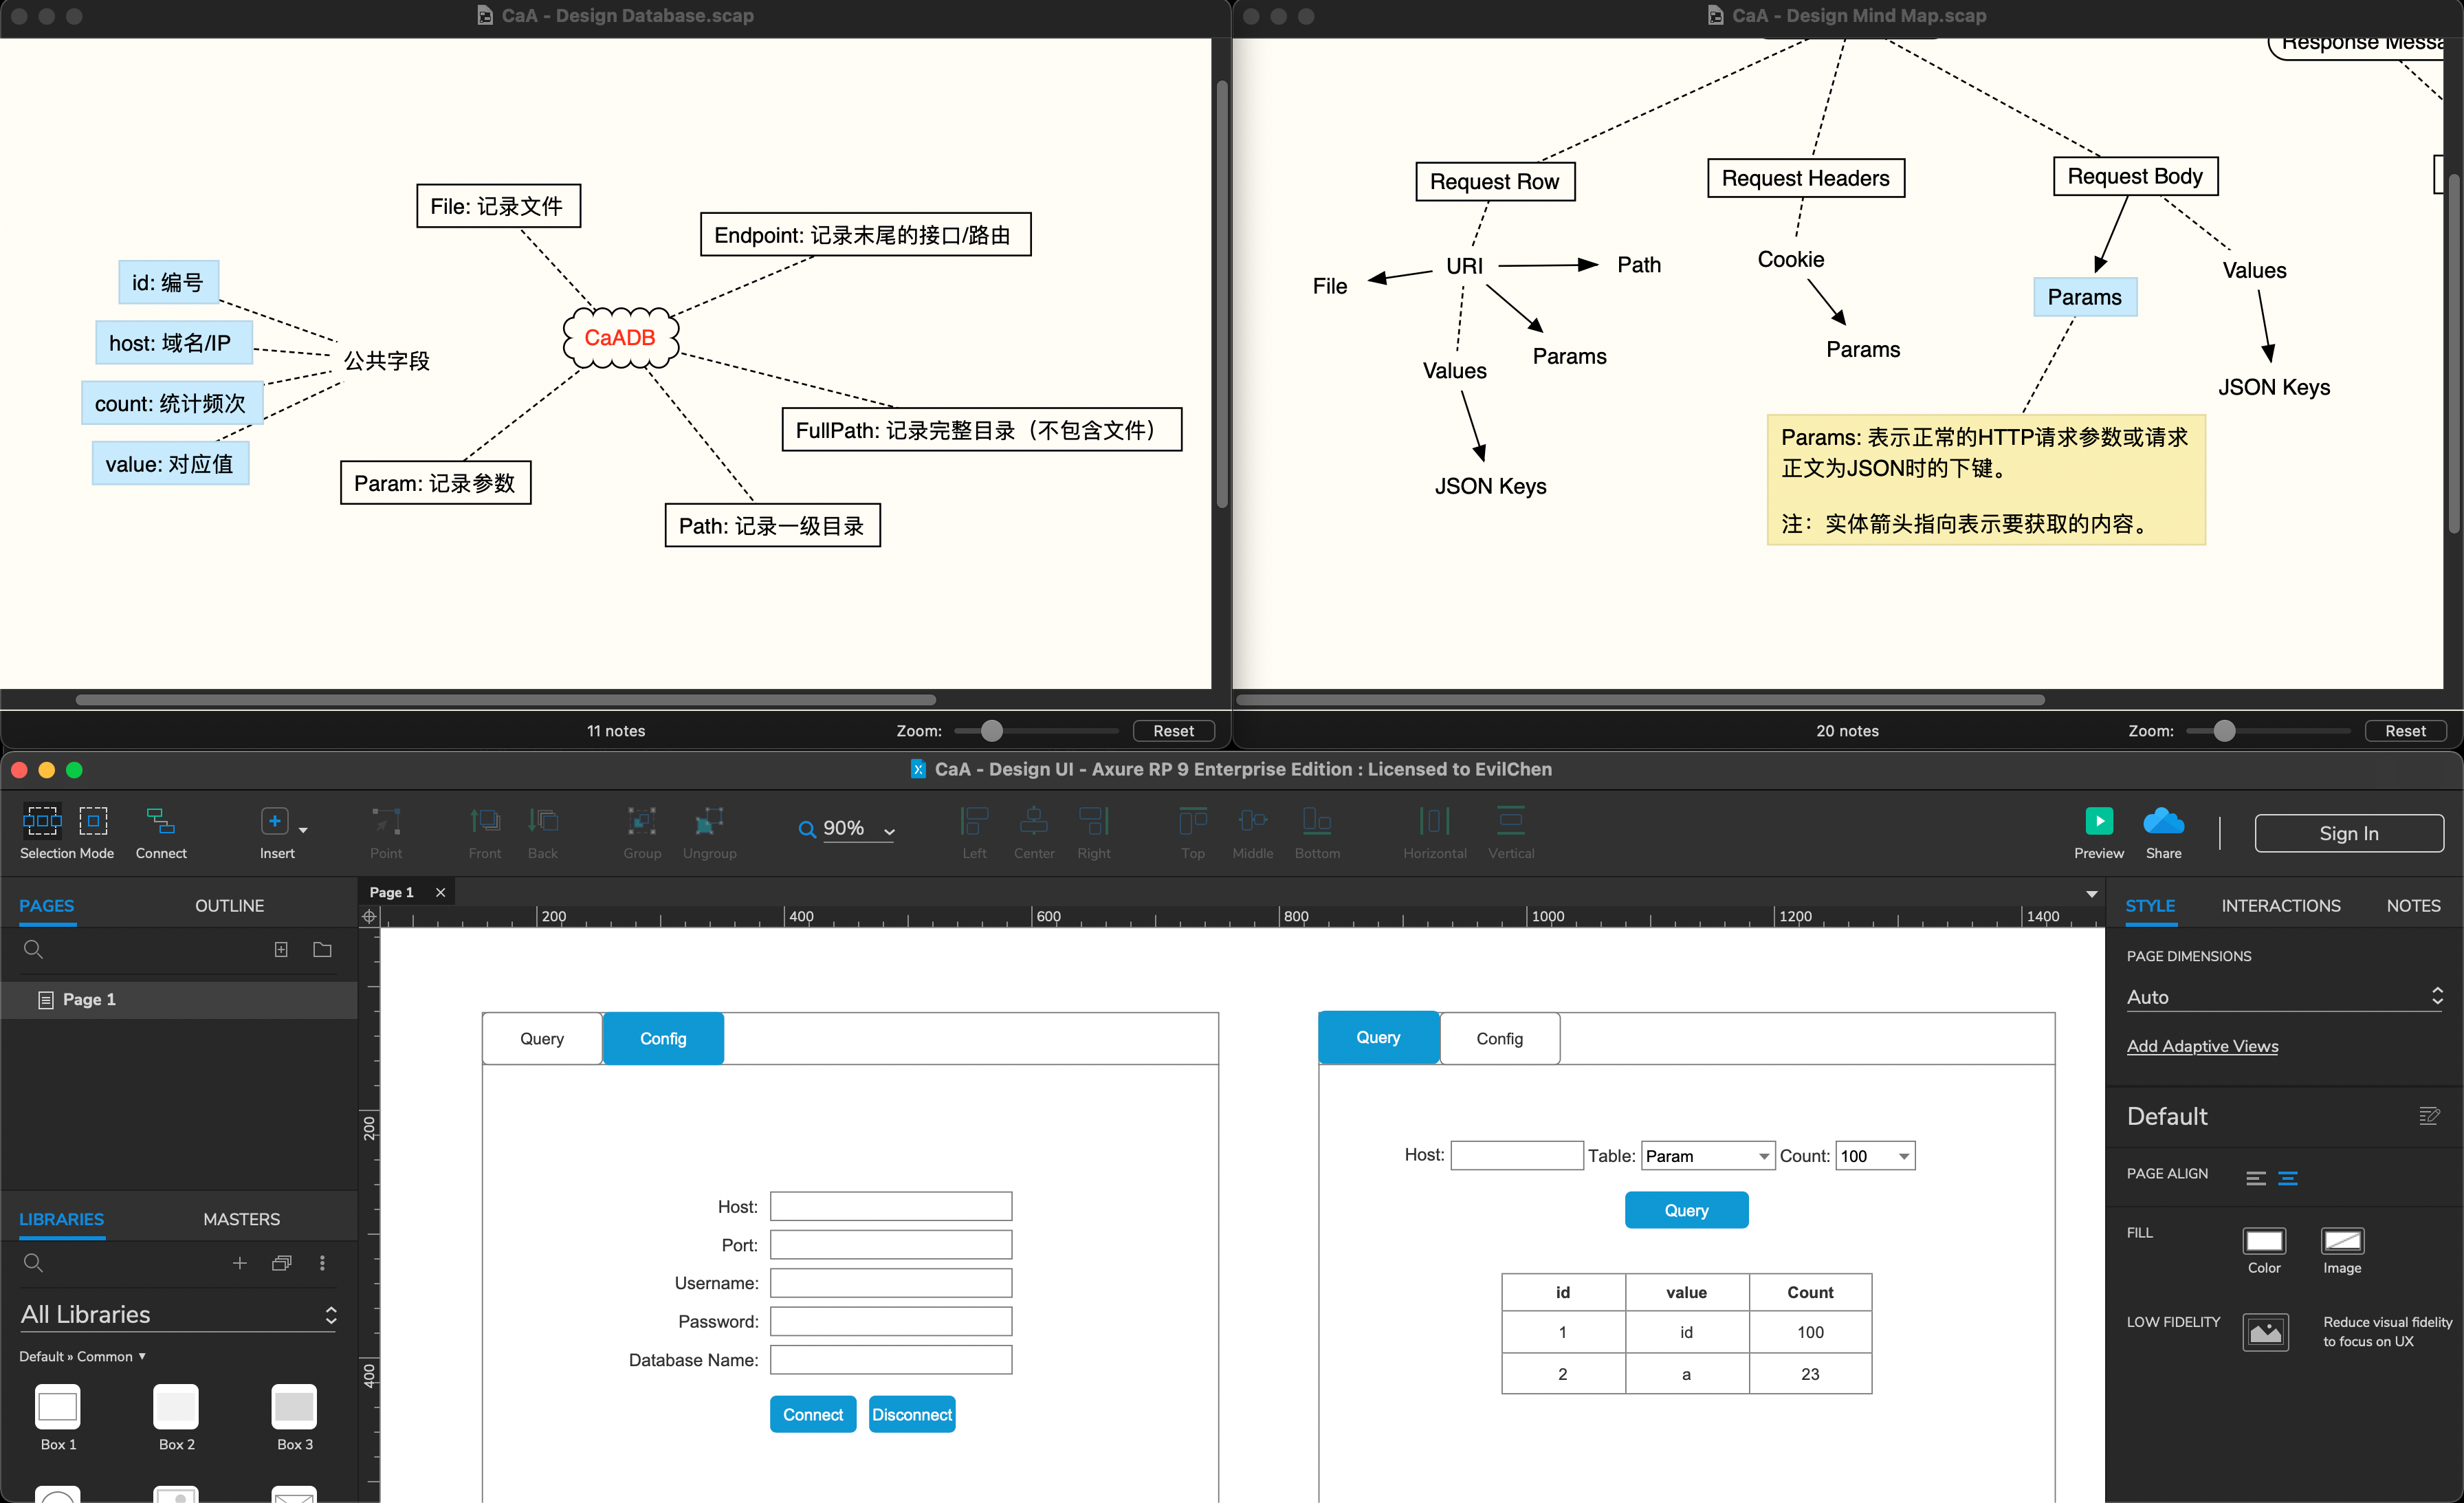
Task: Click the Low Fidelity image icon
Action: coord(2265,1331)
